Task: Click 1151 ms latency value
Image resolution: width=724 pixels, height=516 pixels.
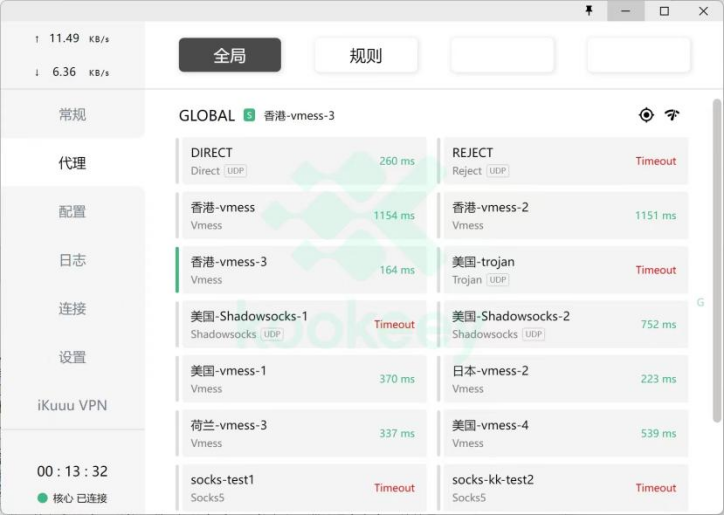Action: [656, 216]
